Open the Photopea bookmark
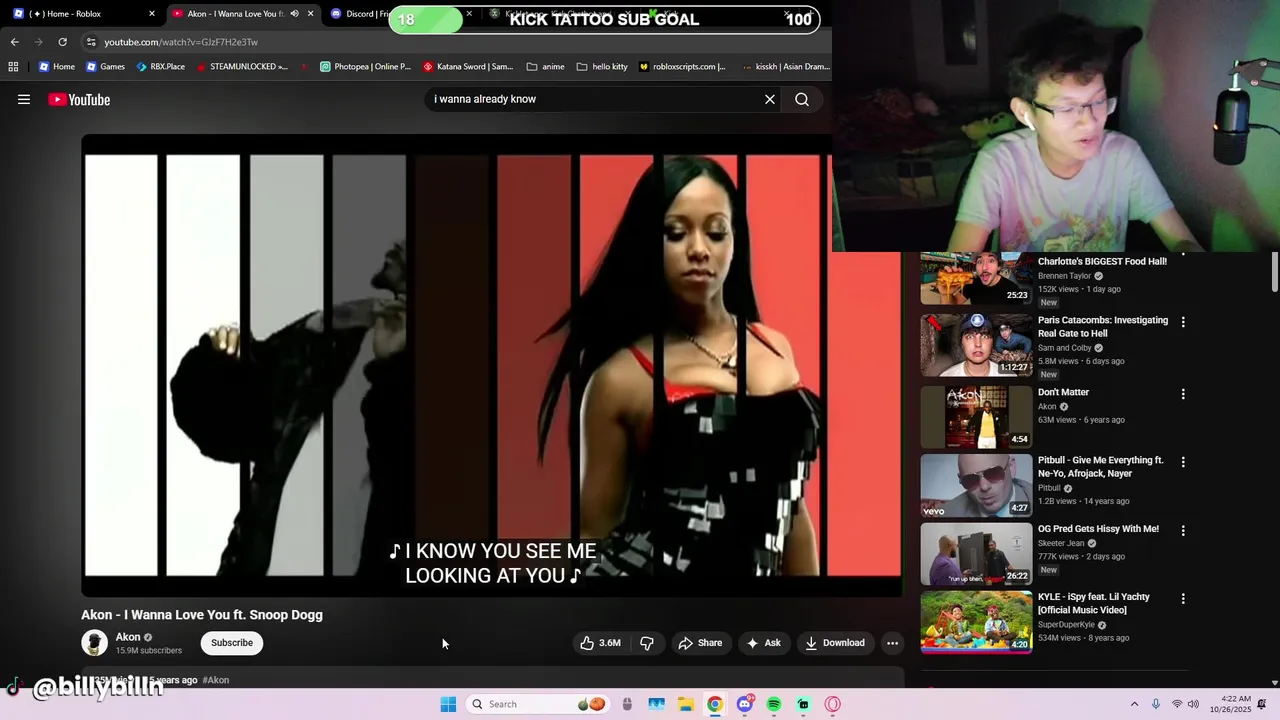This screenshot has height=720, width=1280. click(x=365, y=67)
